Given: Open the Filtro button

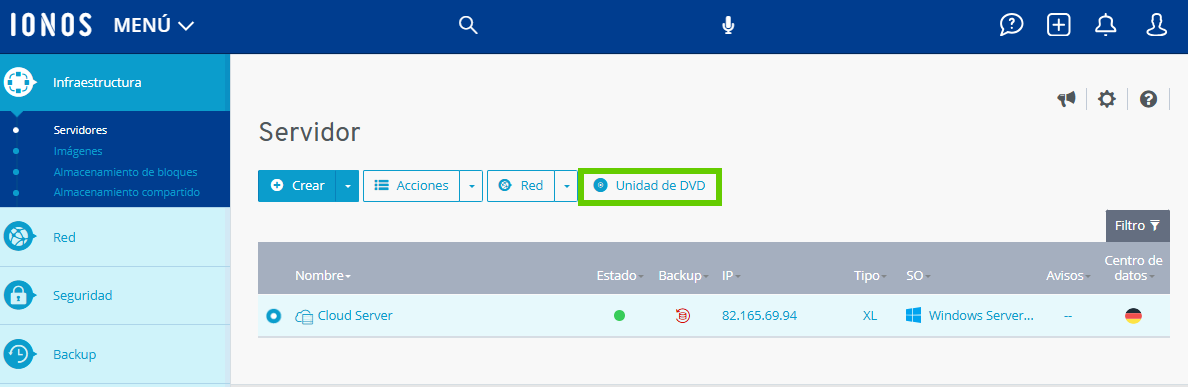Looking at the screenshot, I should coord(1137,226).
